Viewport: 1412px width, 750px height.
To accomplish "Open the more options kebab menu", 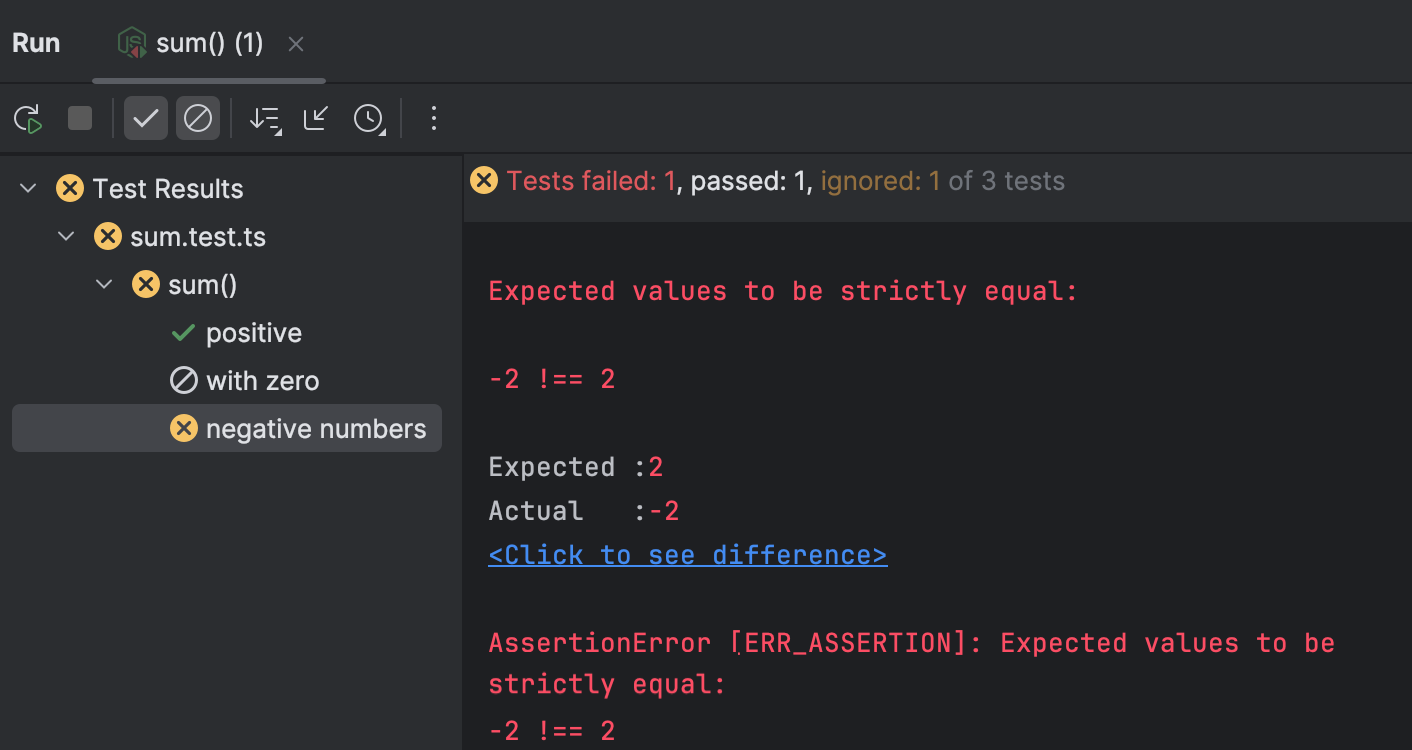I will [x=433, y=119].
